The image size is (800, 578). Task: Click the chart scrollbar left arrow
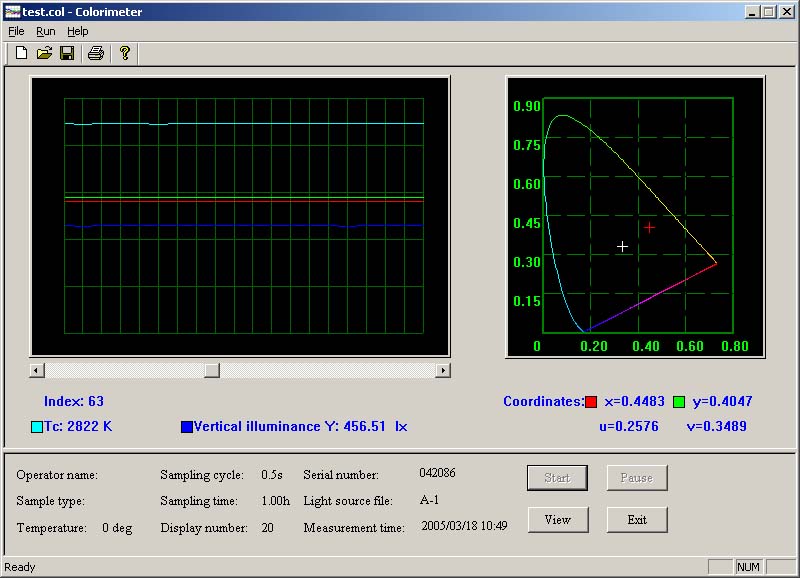point(37,370)
